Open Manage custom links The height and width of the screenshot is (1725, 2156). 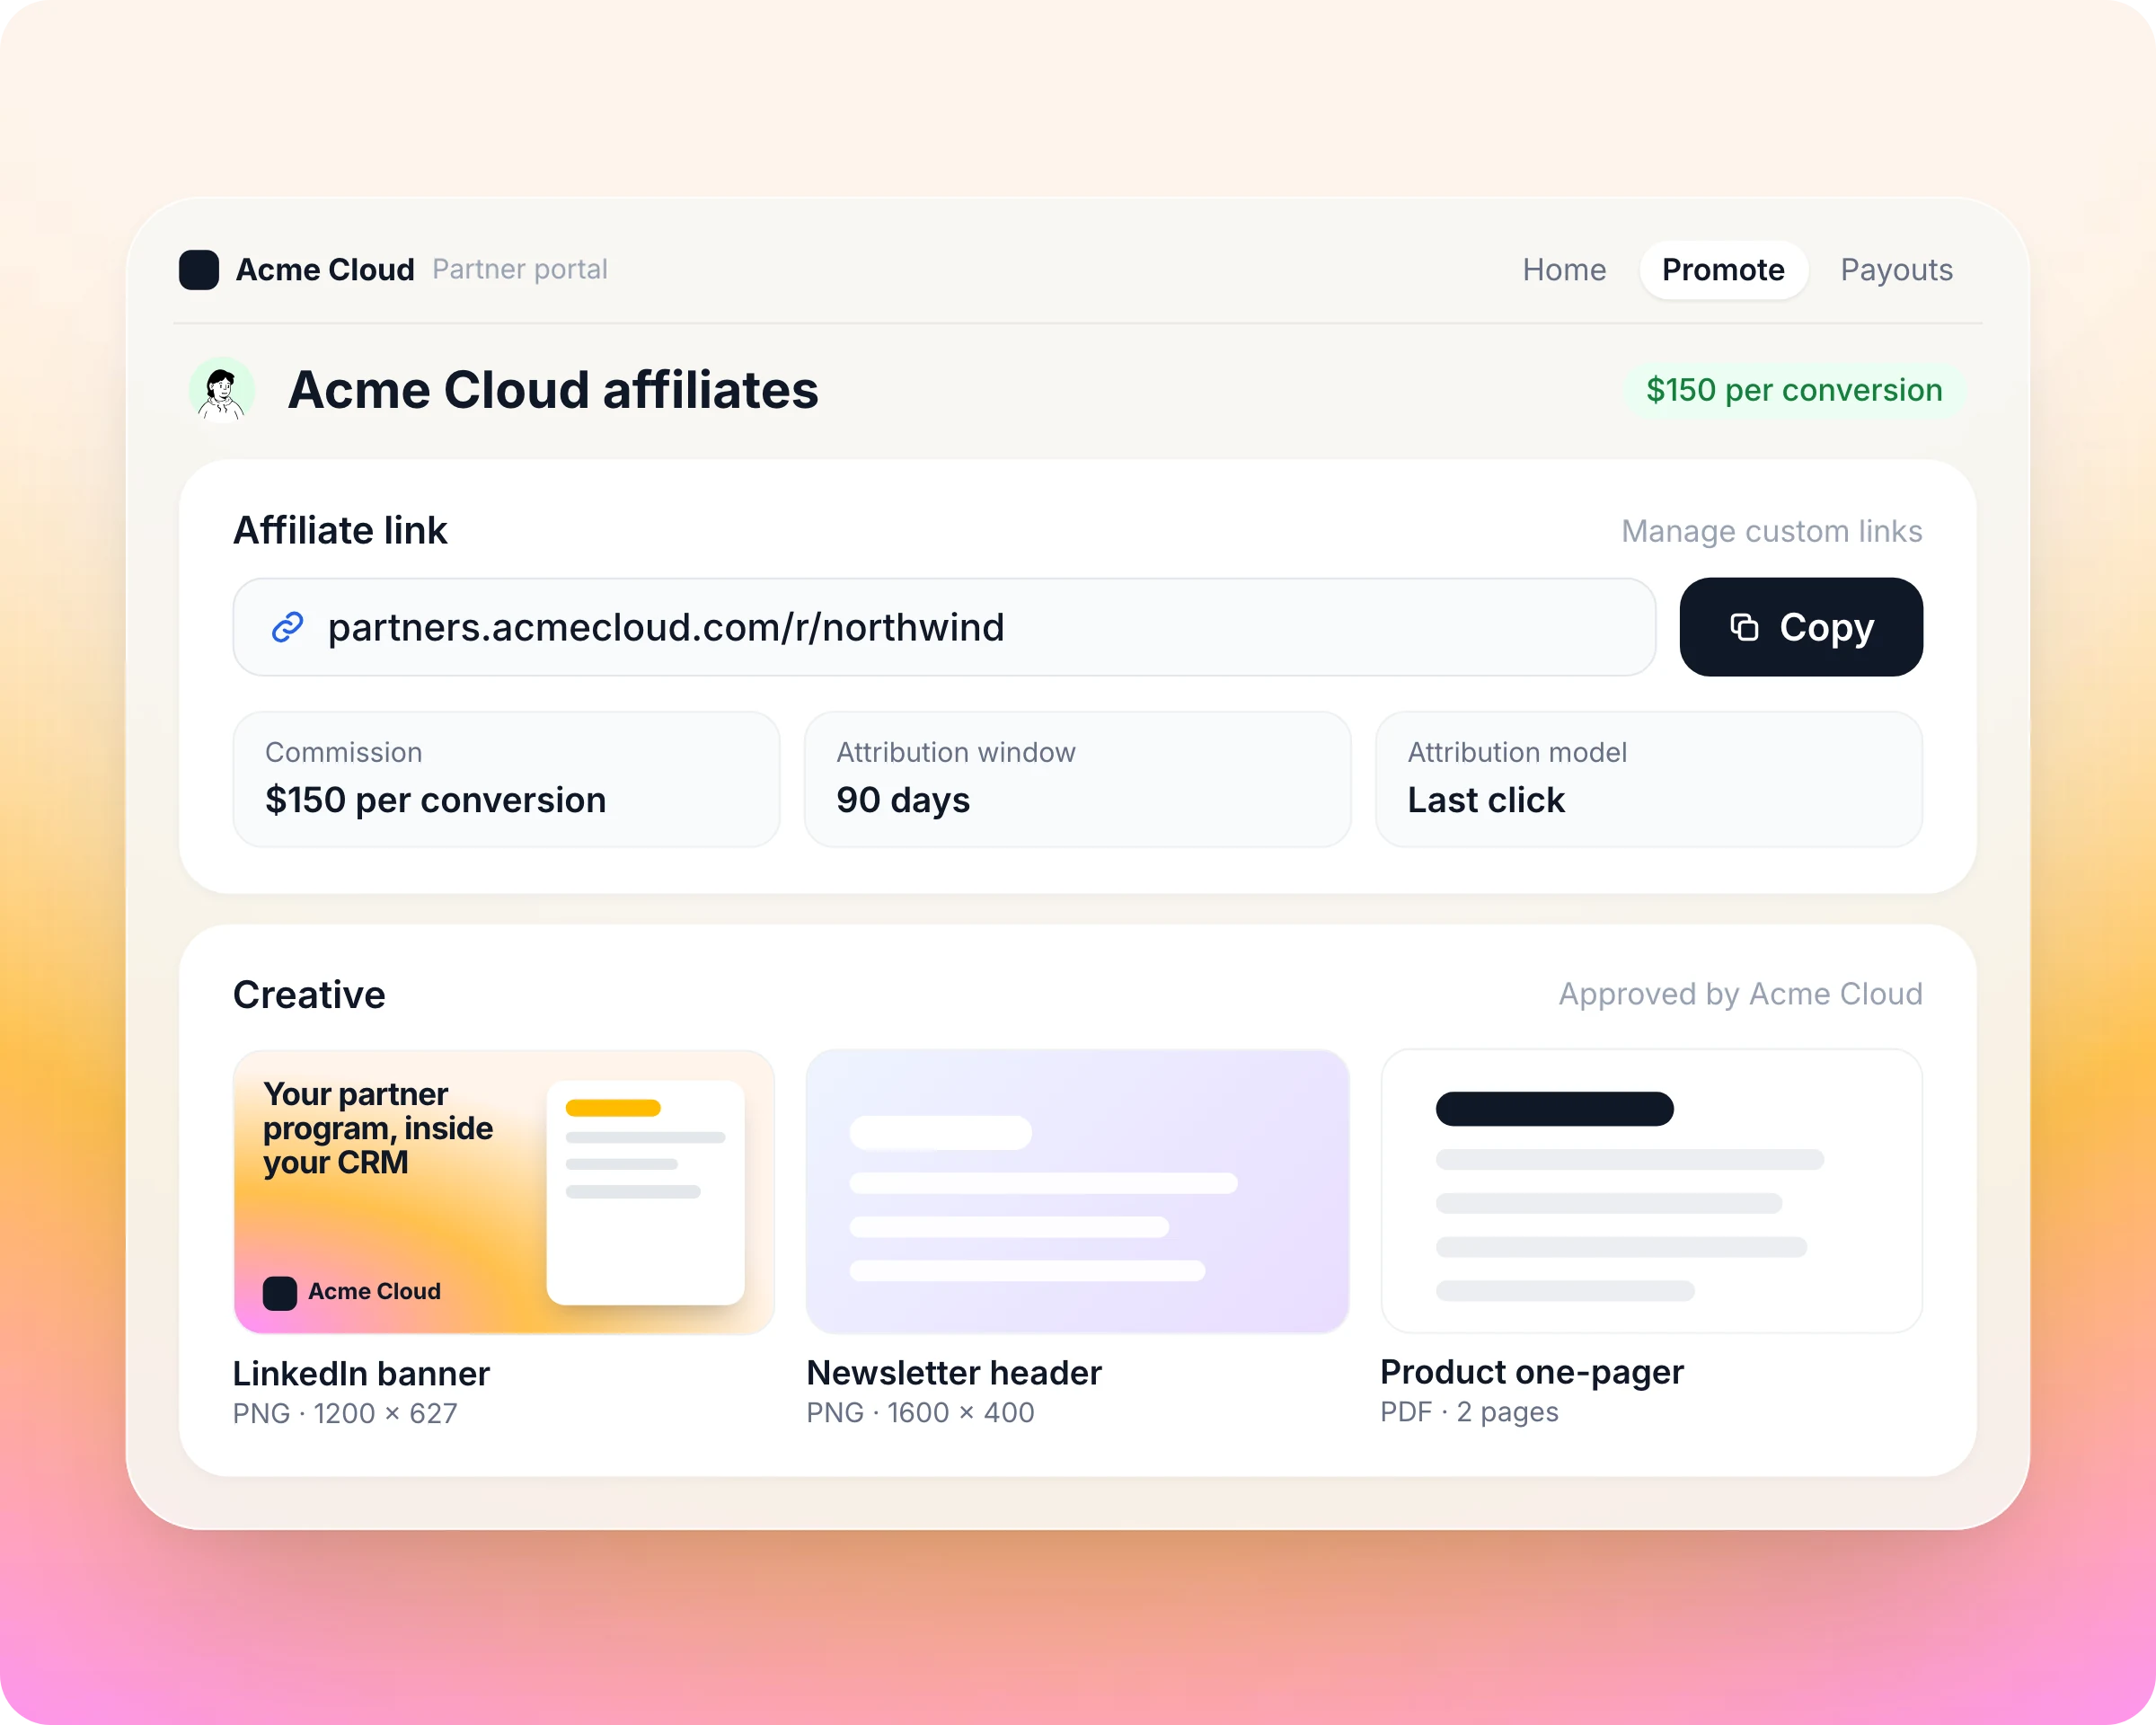tap(1771, 531)
